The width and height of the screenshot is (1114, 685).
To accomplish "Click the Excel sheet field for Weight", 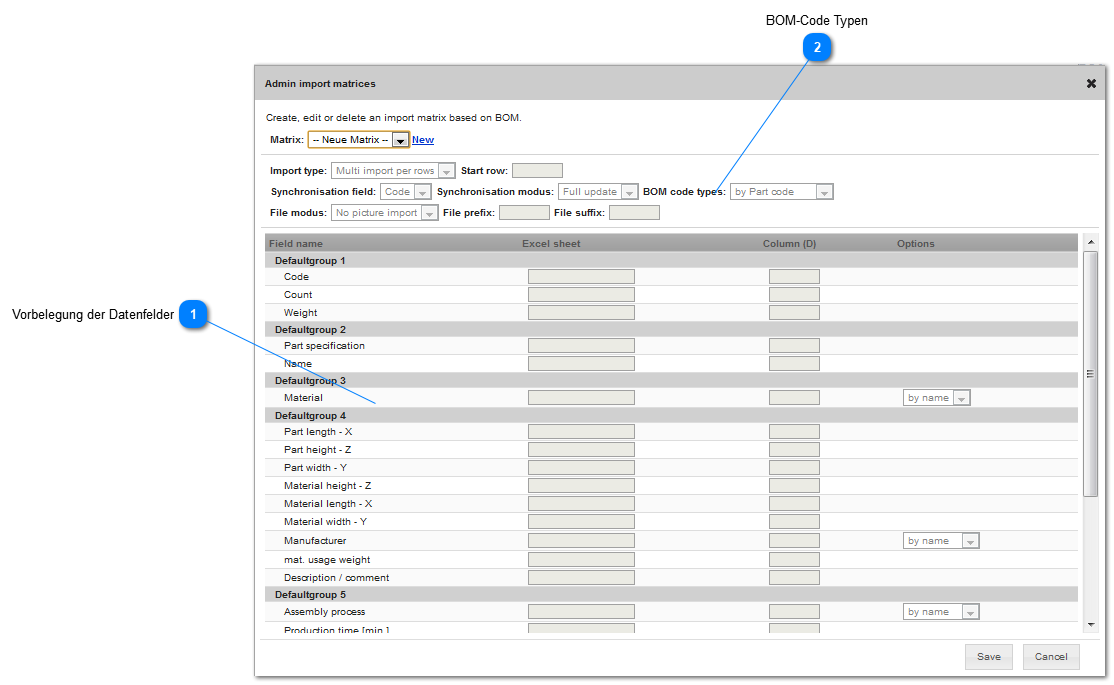I will [581, 313].
